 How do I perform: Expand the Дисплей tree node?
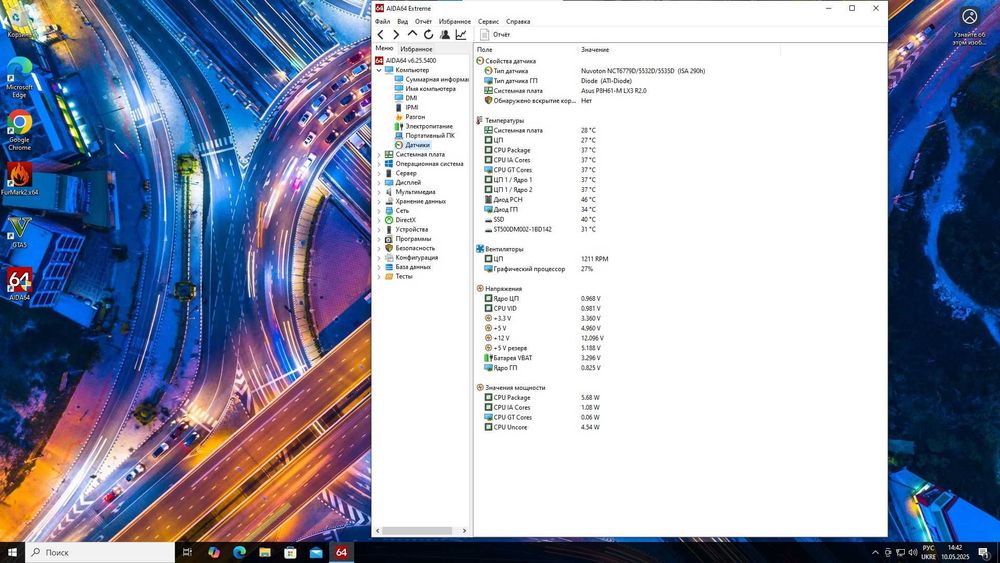click(x=379, y=182)
